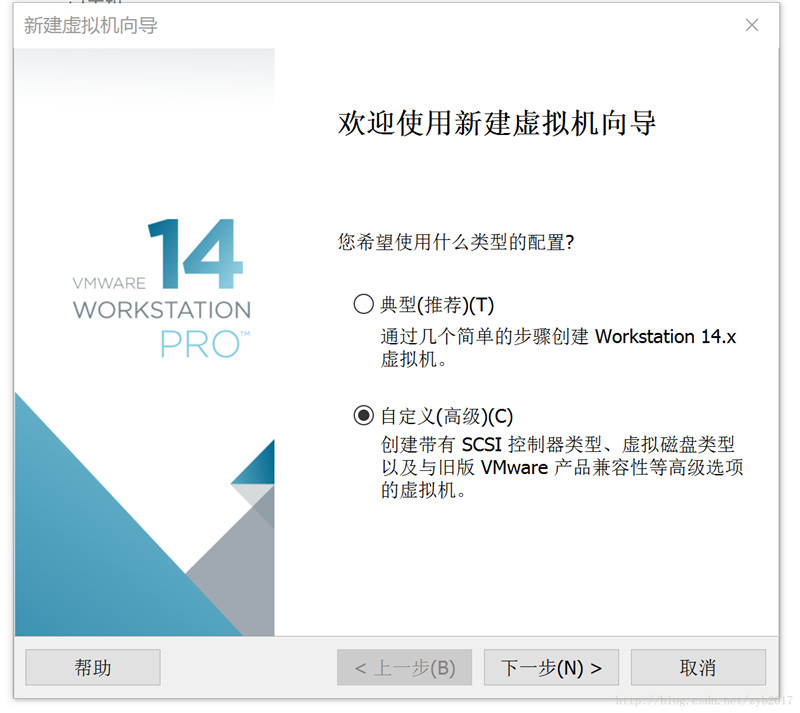
Task: Click the greyed-out < 上一步(B) button
Action: pyautogui.click(x=404, y=668)
